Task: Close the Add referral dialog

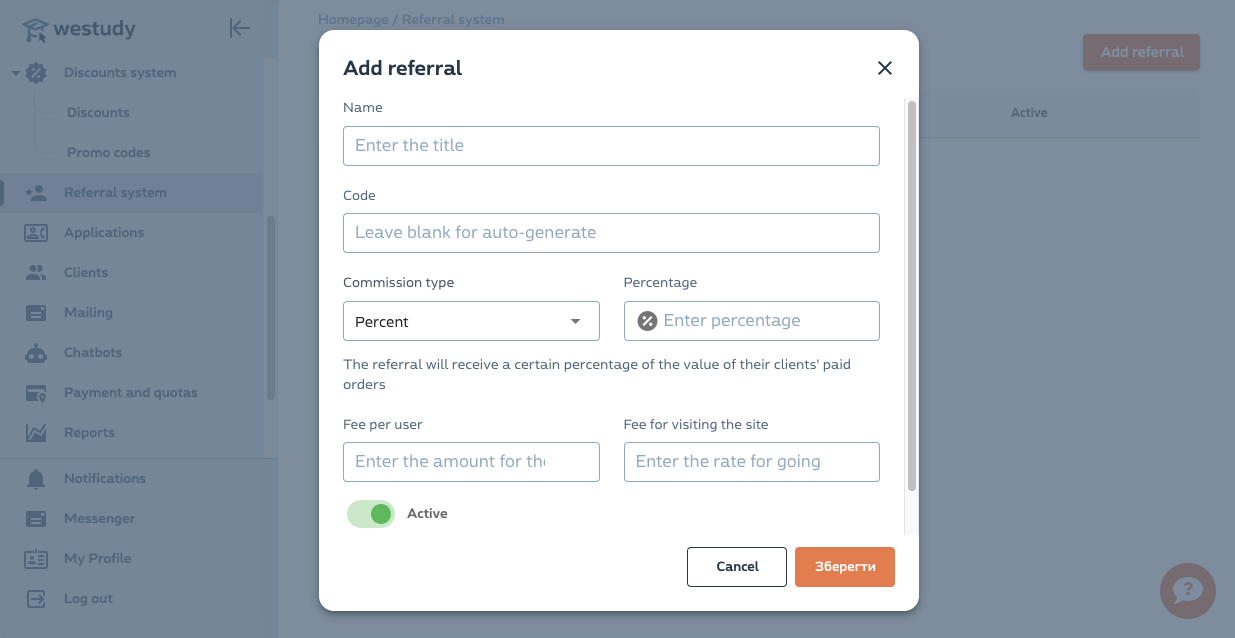Action: [x=884, y=68]
